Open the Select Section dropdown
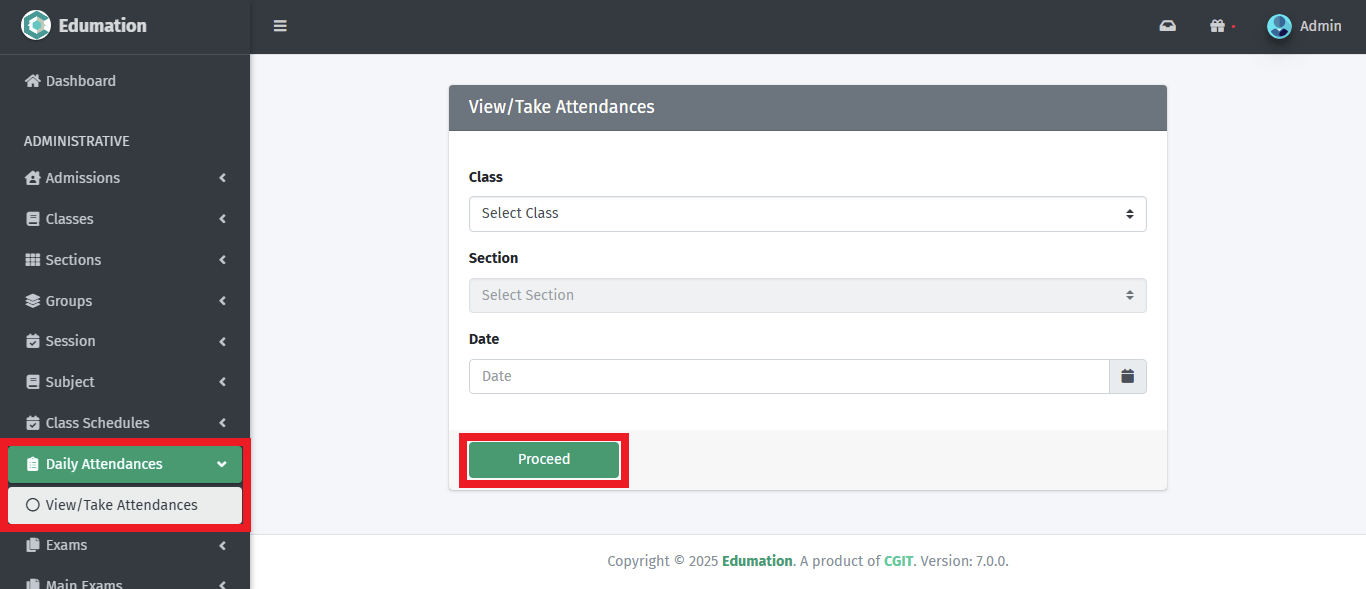The image size is (1366, 589). (807, 295)
